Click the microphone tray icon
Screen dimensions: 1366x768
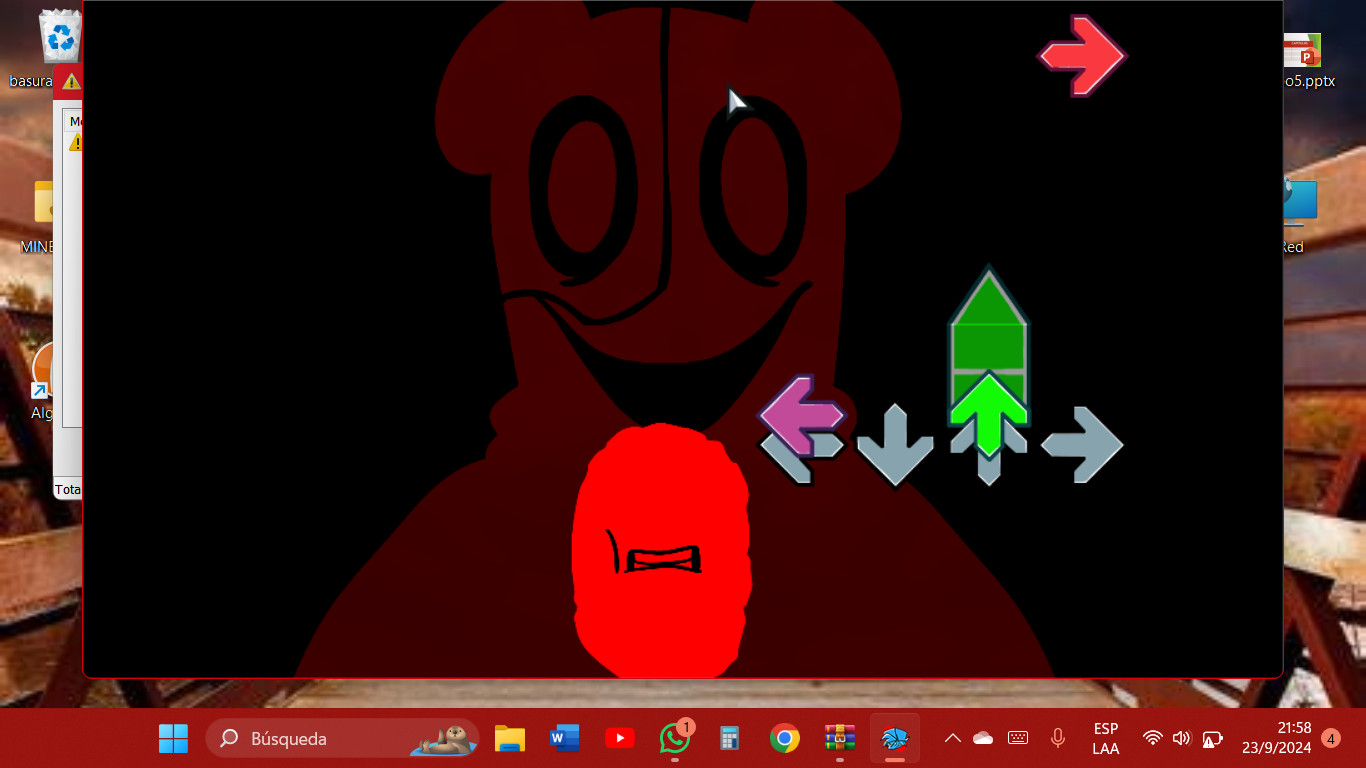tap(1058, 739)
